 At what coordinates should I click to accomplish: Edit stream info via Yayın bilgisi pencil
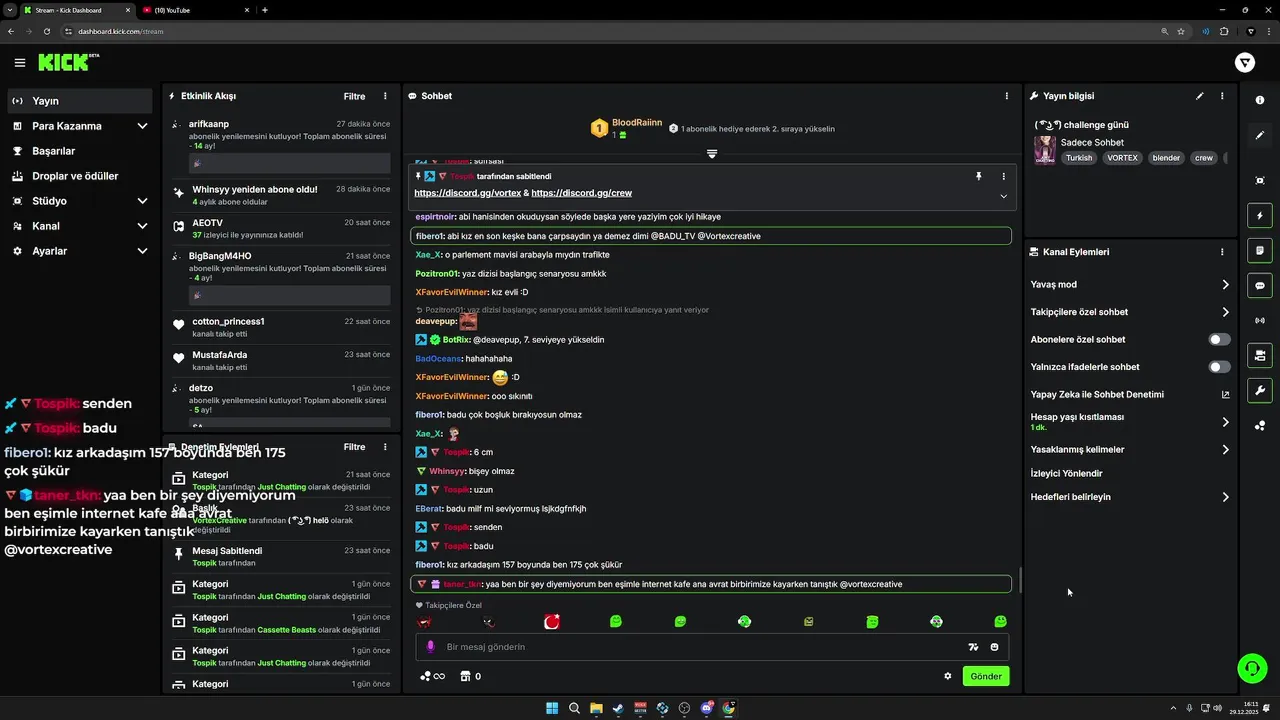pos(1200,96)
